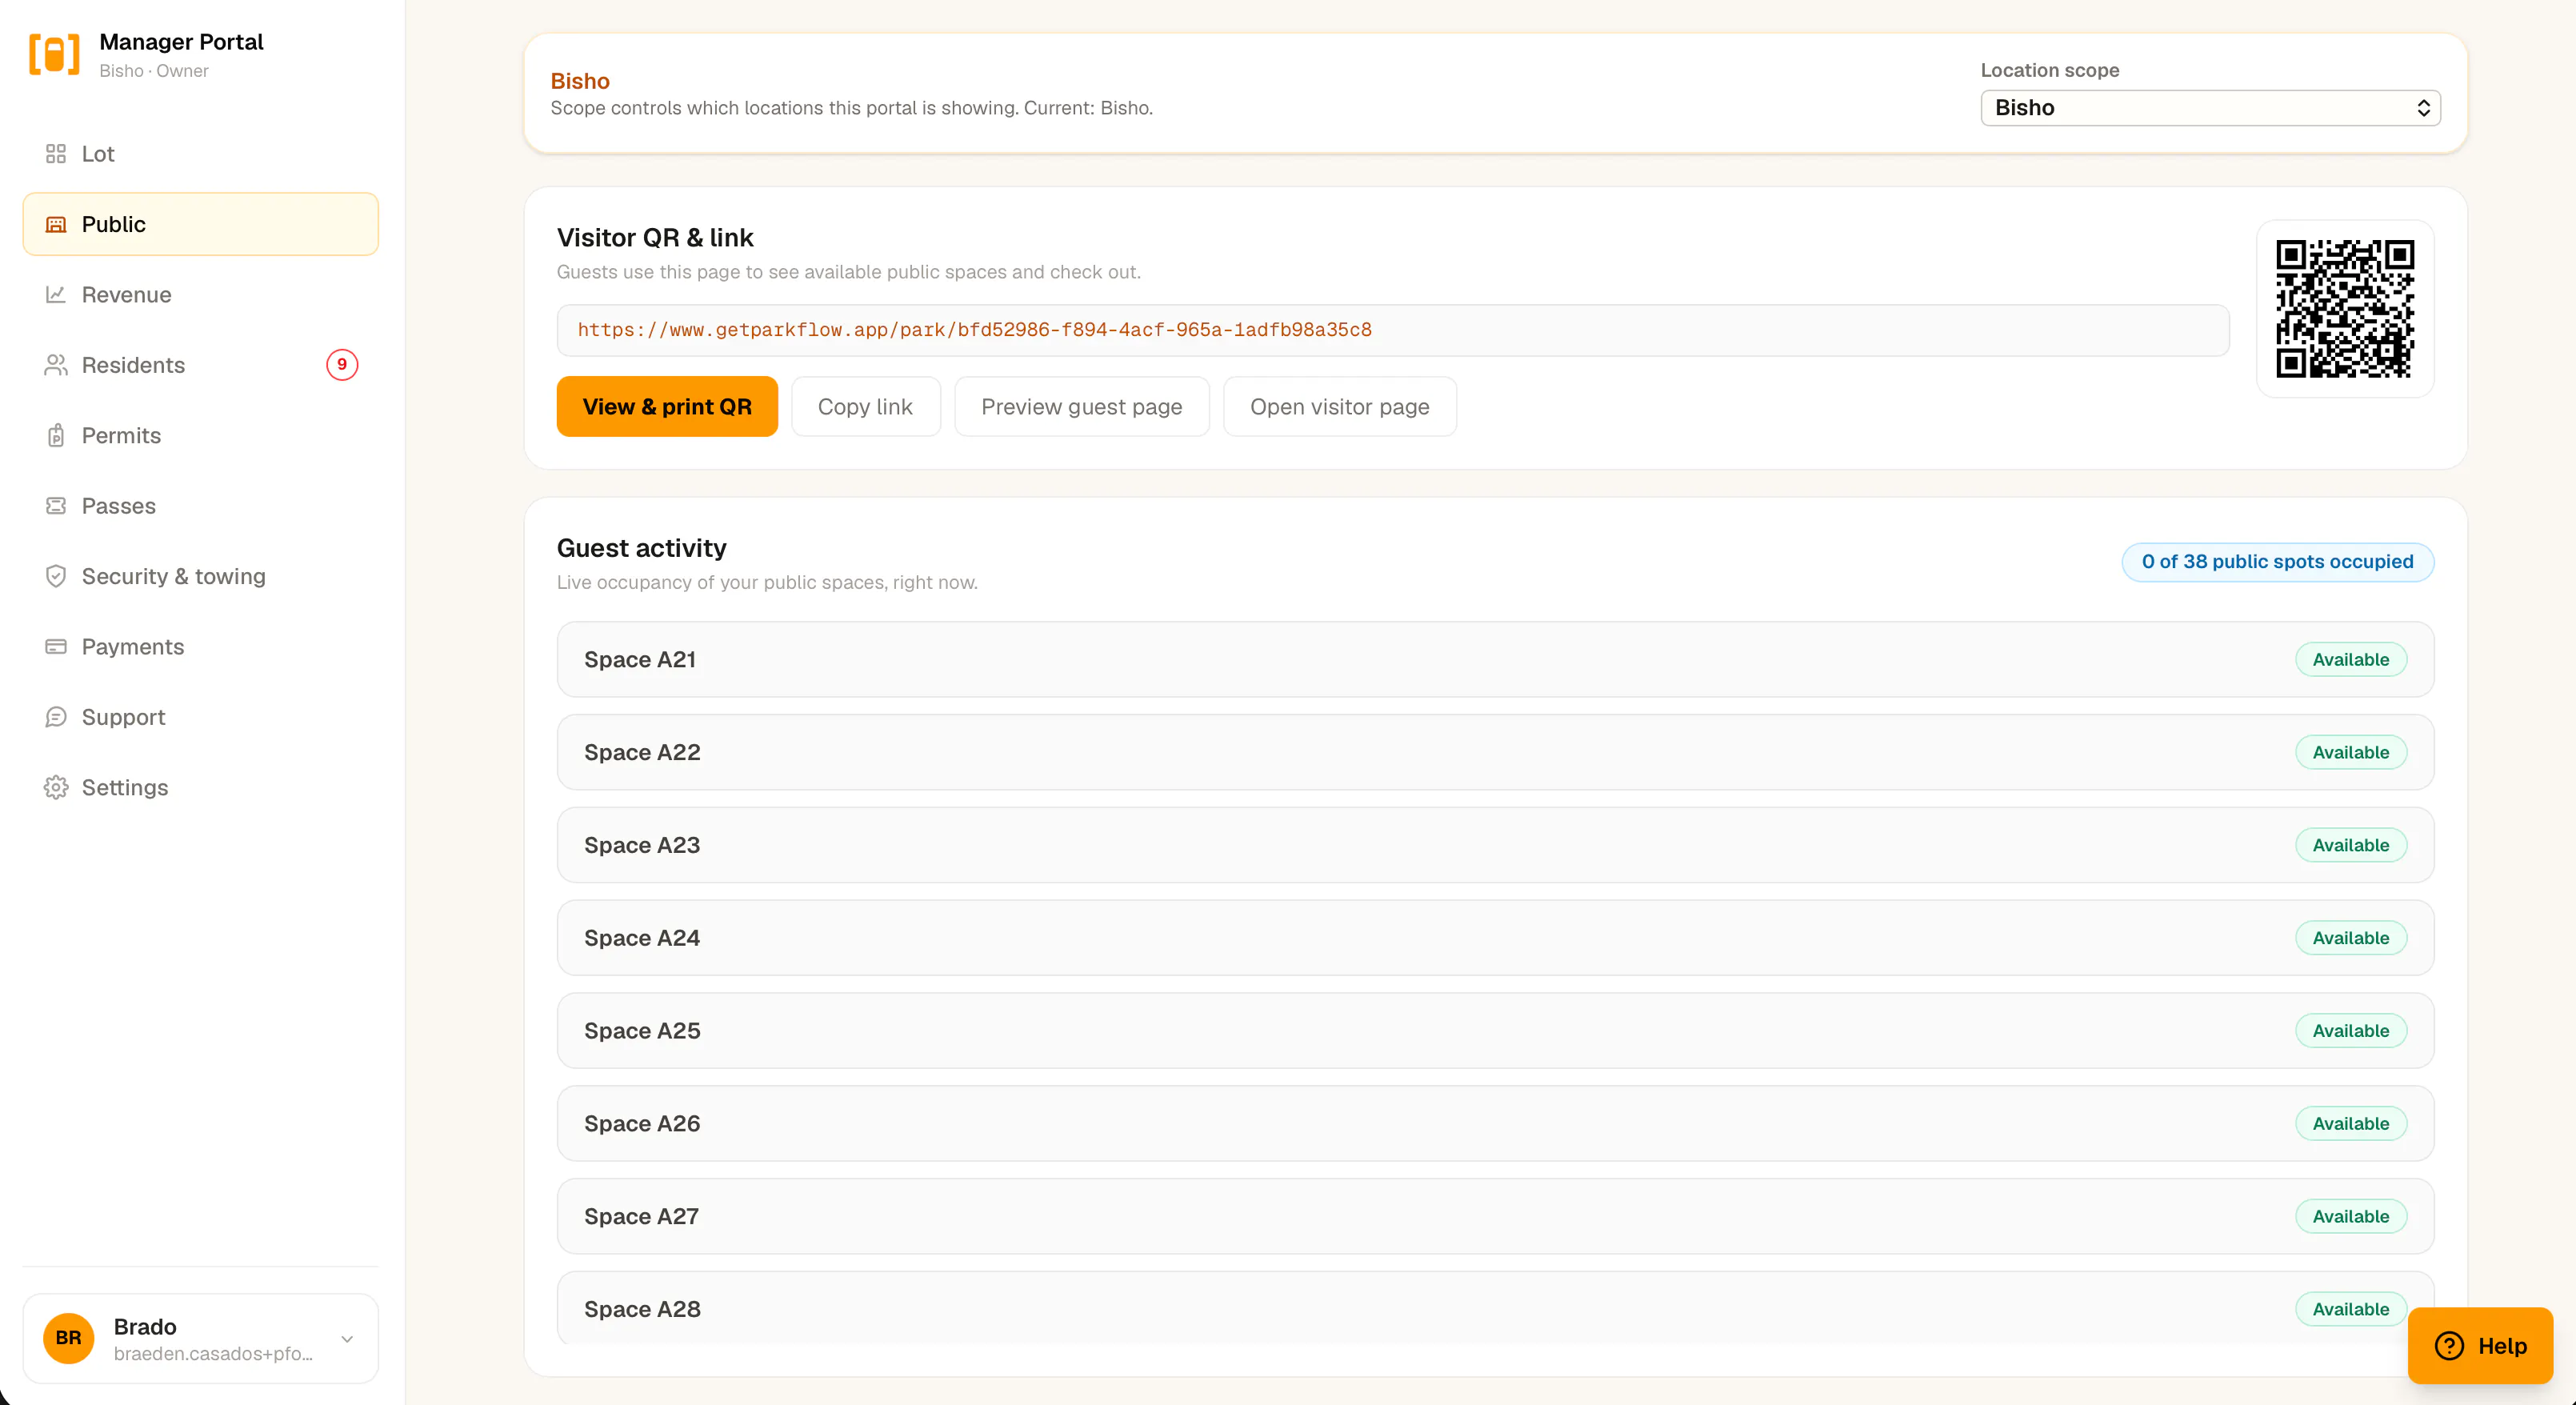This screenshot has height=1405, width=2576.
Task: Expand the Brado account menu chevron
Action: pos(347,1339)
